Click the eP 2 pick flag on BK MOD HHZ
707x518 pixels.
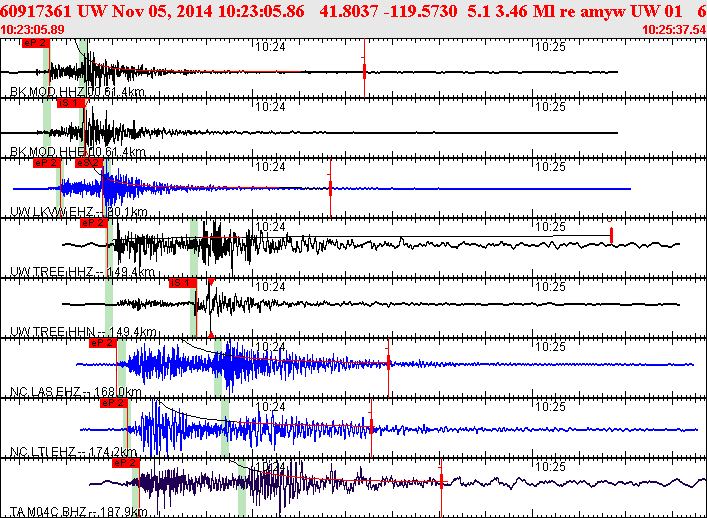point(36,43)
